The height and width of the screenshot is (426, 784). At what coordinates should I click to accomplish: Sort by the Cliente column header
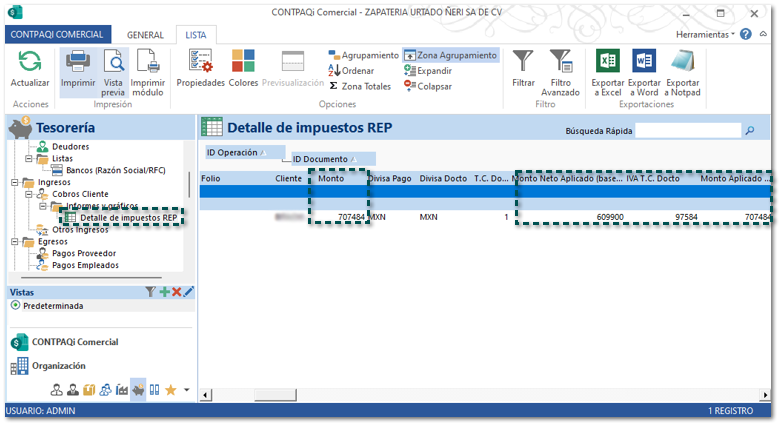(x=288, y=178)
